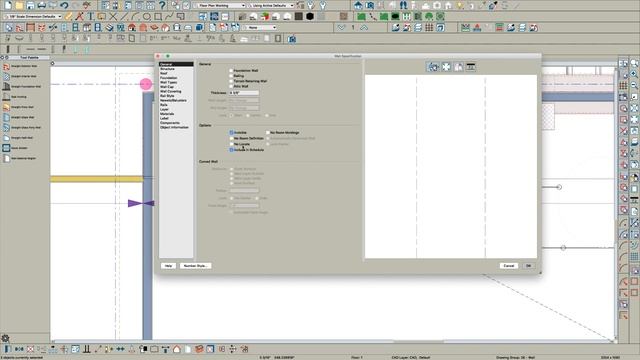The width and height of the screenshot is (640, 360).
Task: Enable the Foundation Wall checkbox
Action: (x=231, y=71)
